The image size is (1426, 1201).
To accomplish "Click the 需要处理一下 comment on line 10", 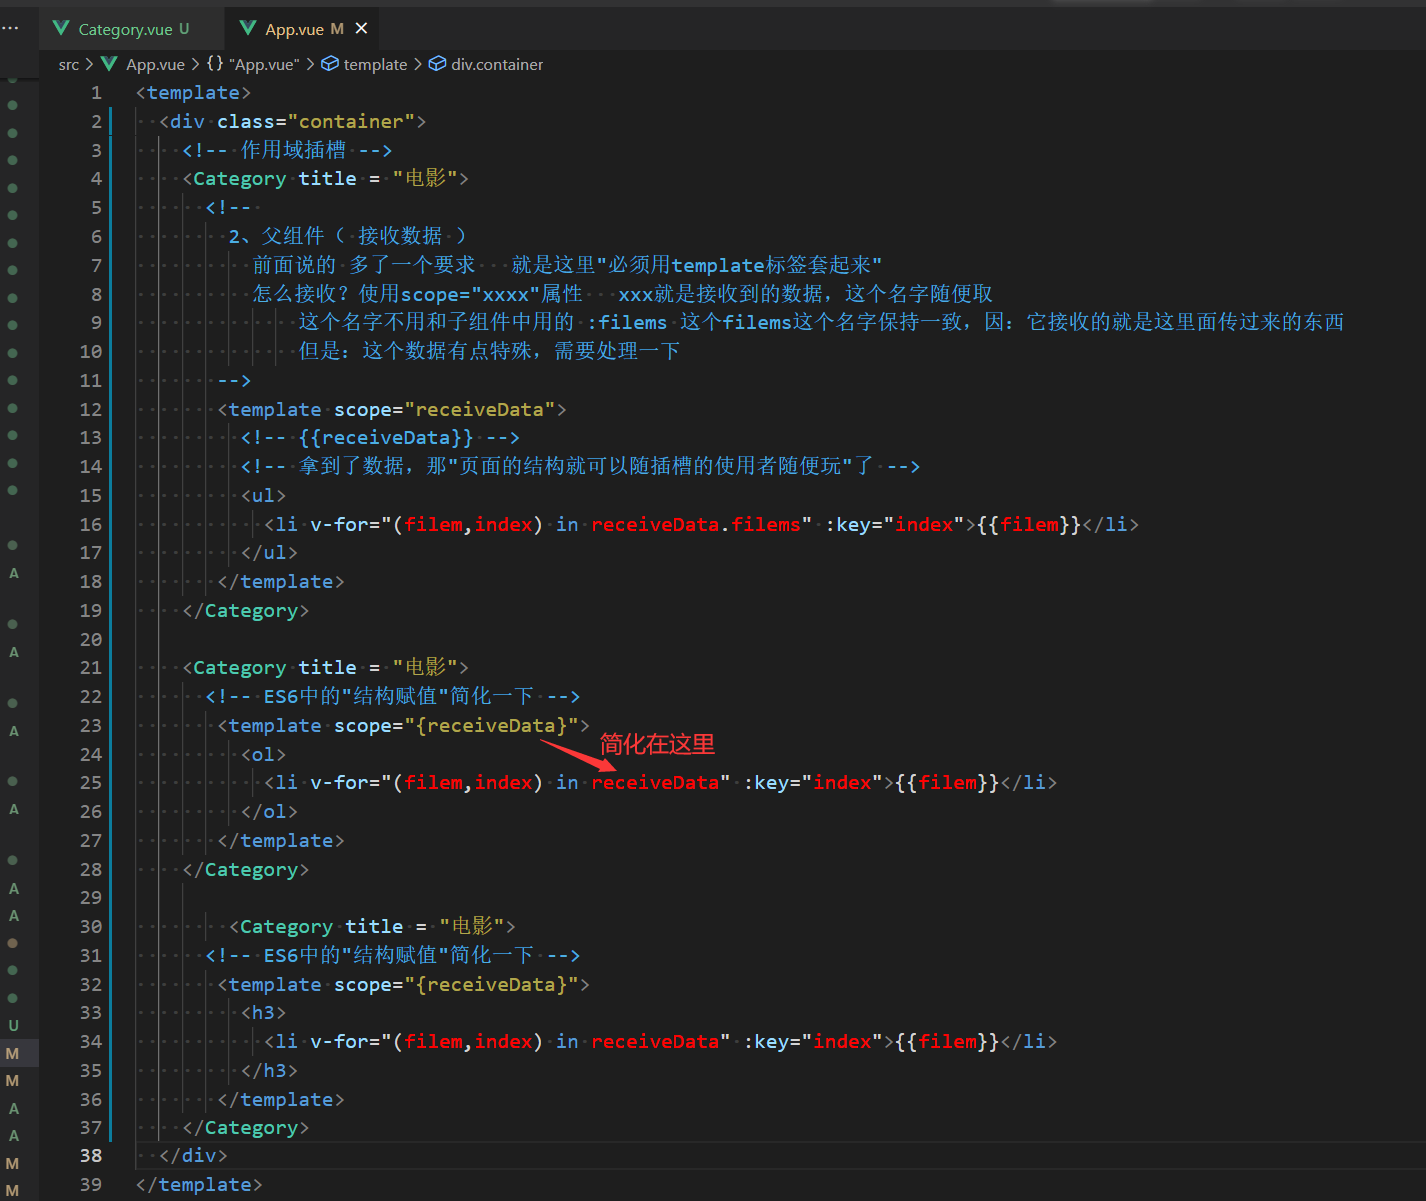I will (617, 351).
